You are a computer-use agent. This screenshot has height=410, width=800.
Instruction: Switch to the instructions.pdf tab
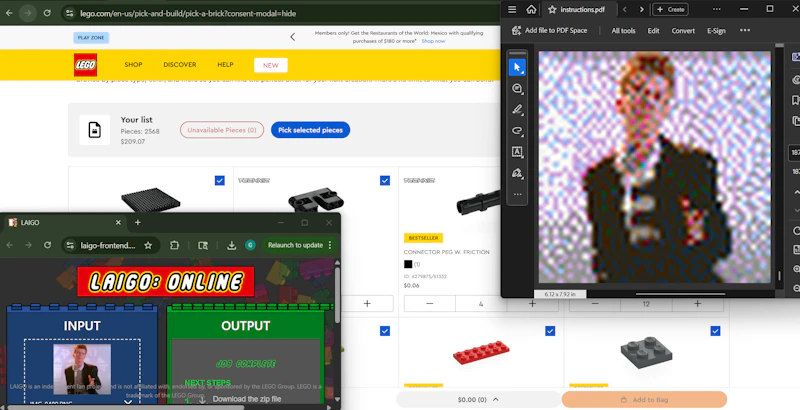click(x=582, y=9)
